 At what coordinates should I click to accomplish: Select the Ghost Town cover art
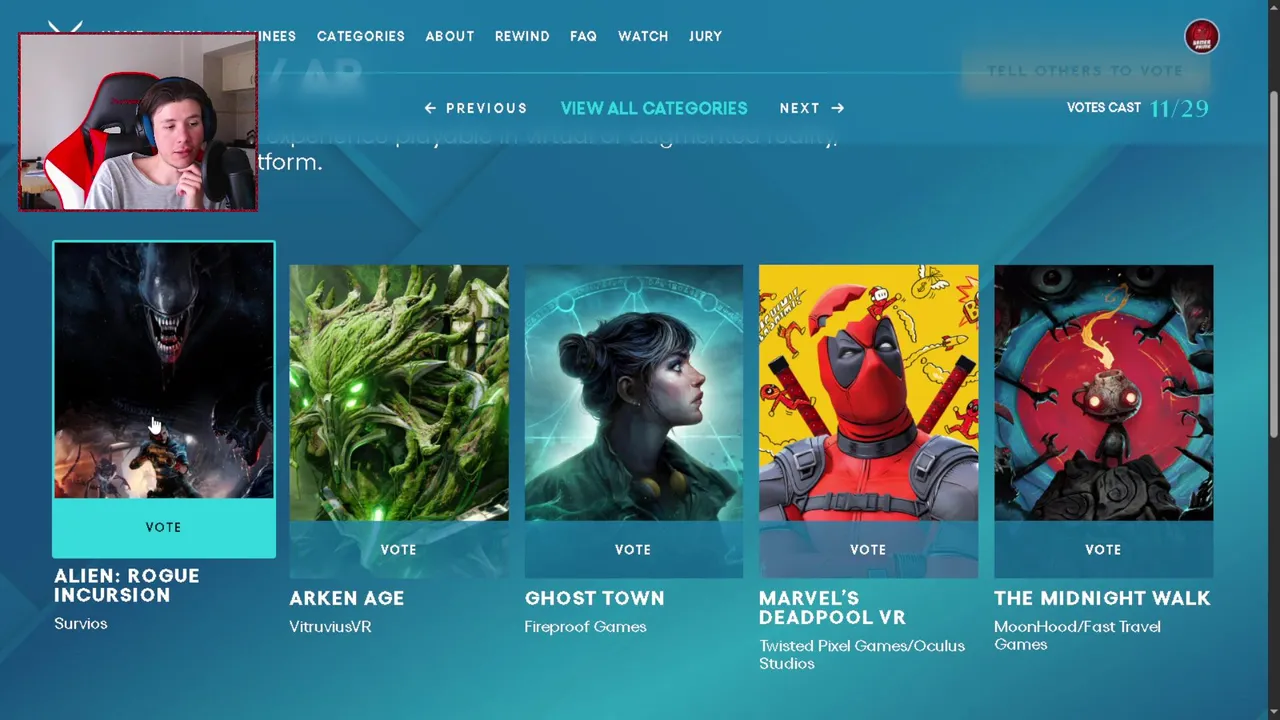[634, 393]
